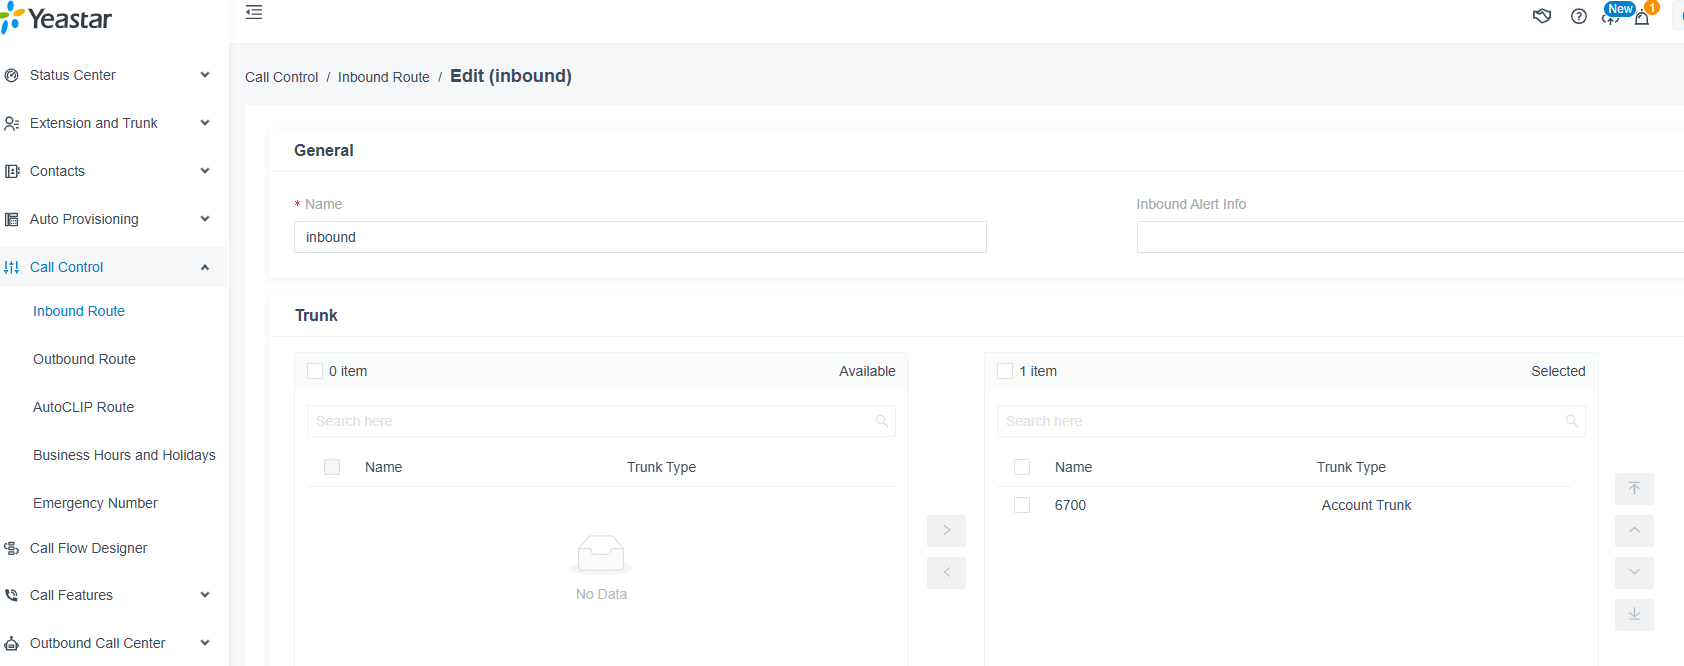Click the Call Control breadcrumb link
The image size is (1684, 666).
pyautogui.click(x=281, y=77)
